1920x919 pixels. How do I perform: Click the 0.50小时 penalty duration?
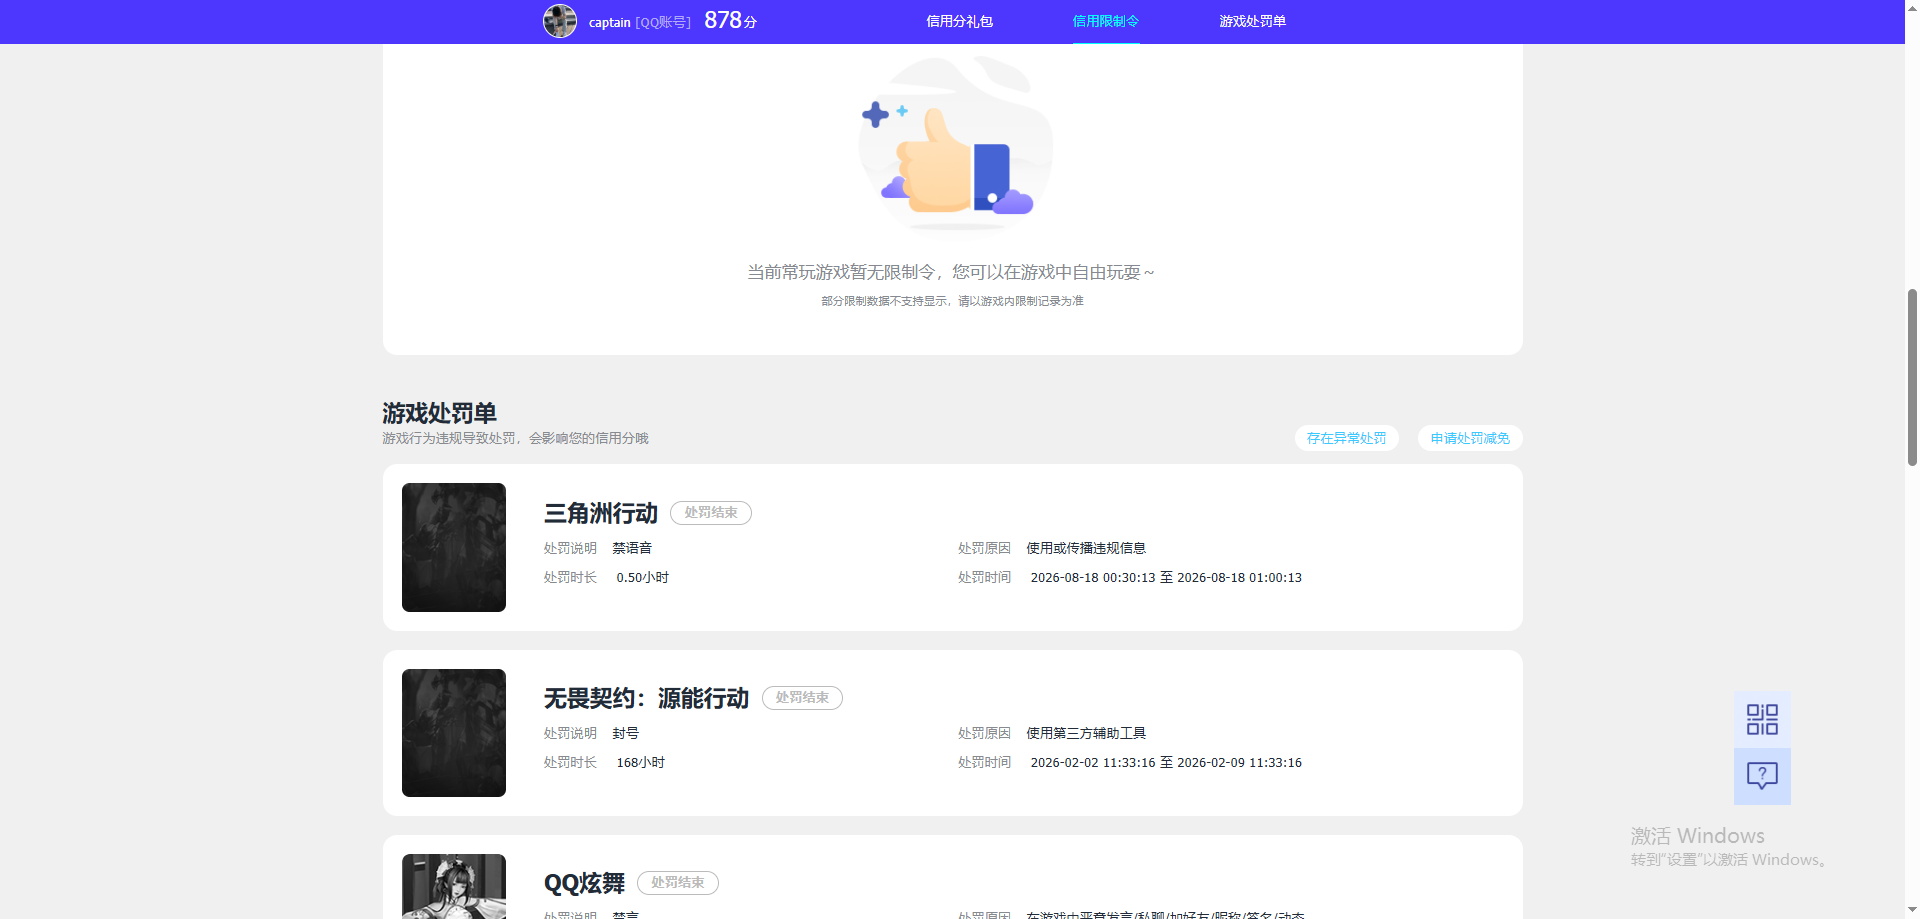tap(643, 577)
